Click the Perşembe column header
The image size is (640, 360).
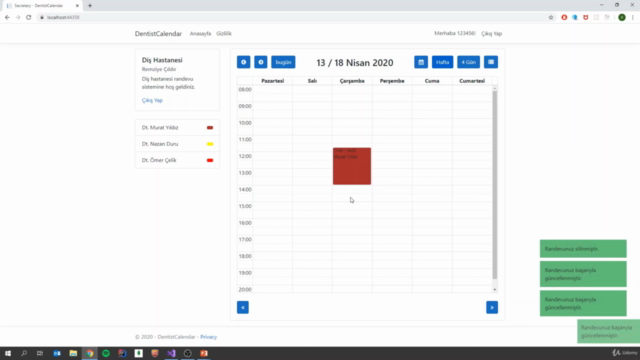(x=392, y=81)
